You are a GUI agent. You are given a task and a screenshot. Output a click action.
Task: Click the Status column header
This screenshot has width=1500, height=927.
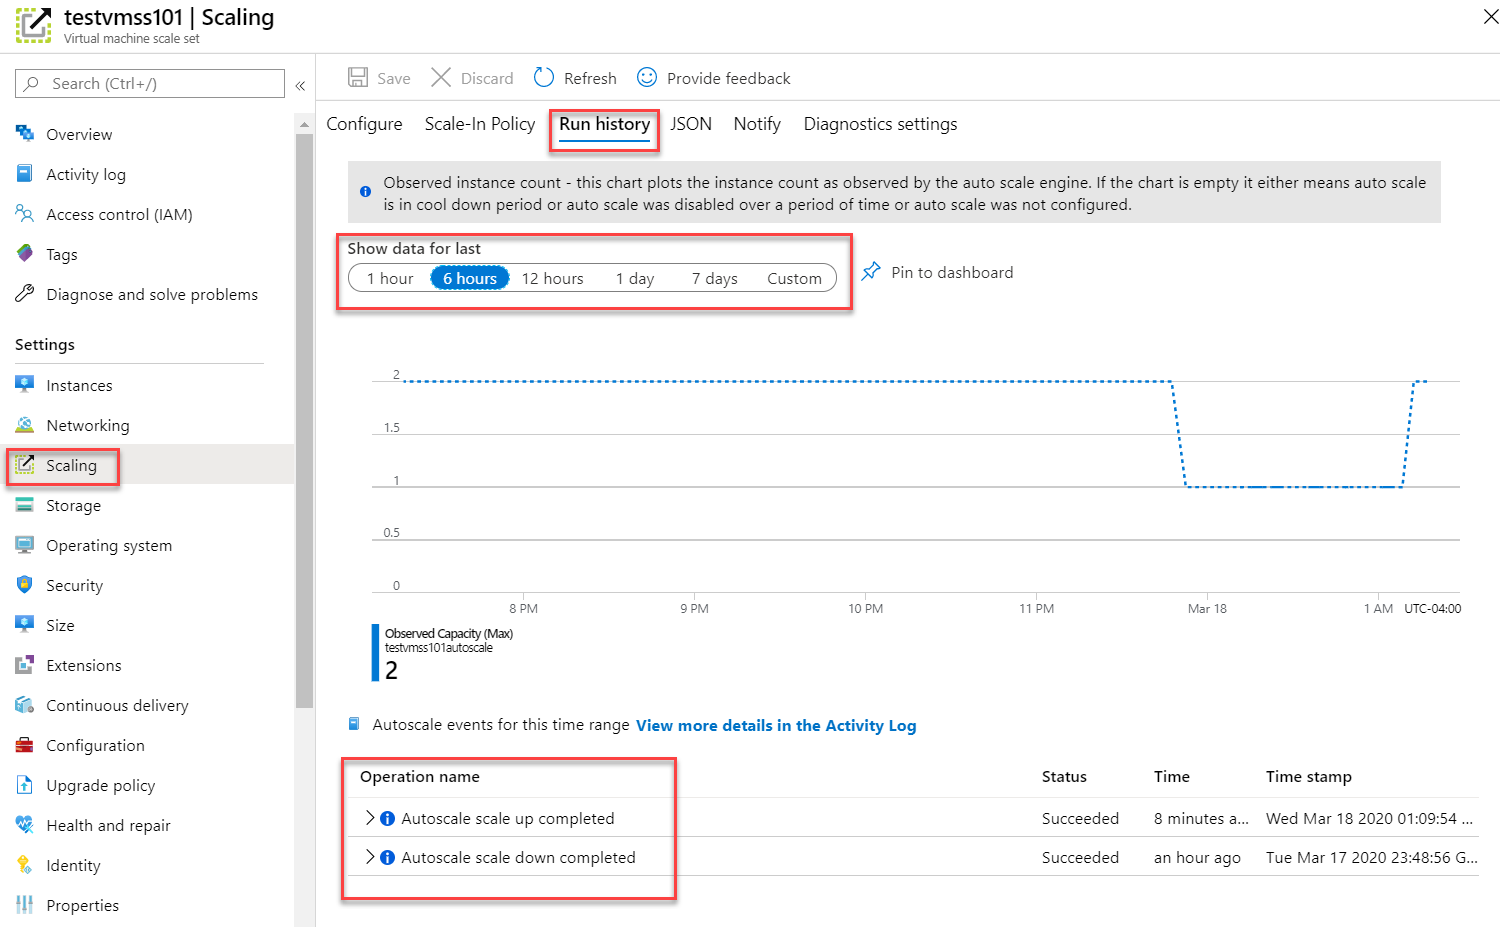(1064, 776)
